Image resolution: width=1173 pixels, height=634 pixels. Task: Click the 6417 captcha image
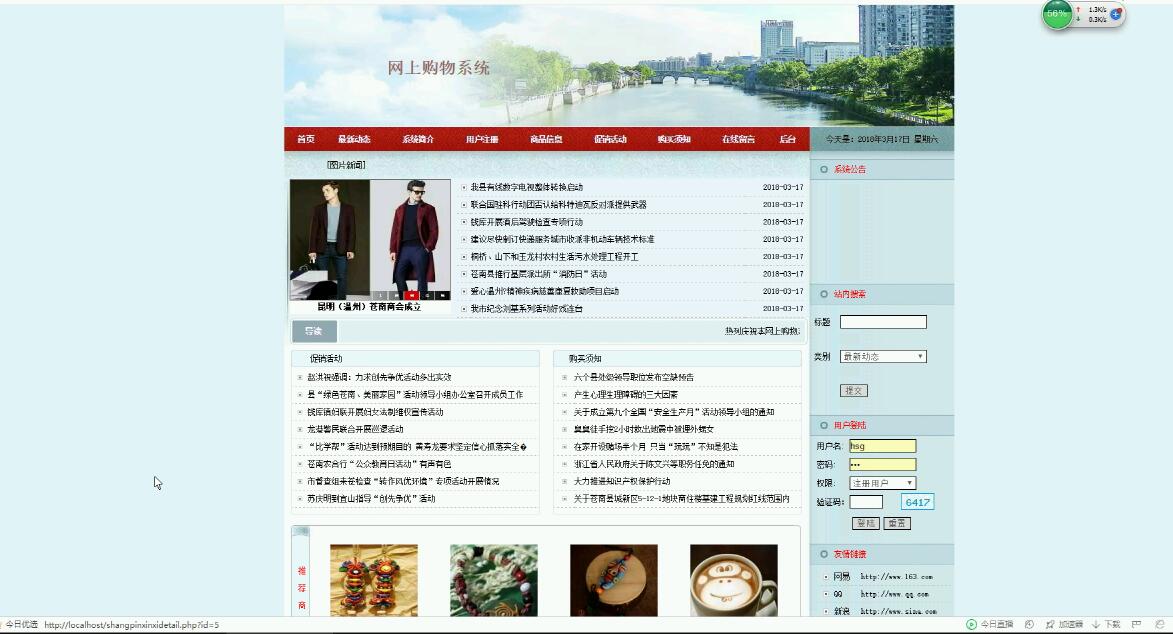click(x=917, y=502)
